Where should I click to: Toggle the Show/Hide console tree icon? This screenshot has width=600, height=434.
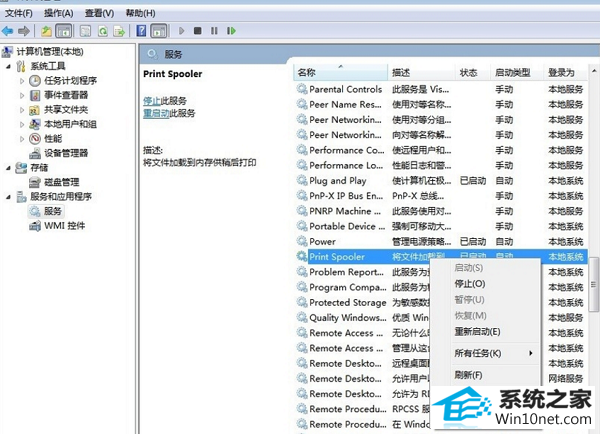click(x=64, y=31)
